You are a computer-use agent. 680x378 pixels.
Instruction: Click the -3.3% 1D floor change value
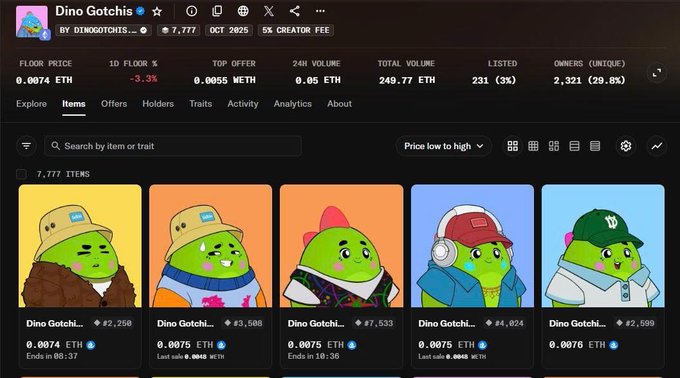coord(143,79)
